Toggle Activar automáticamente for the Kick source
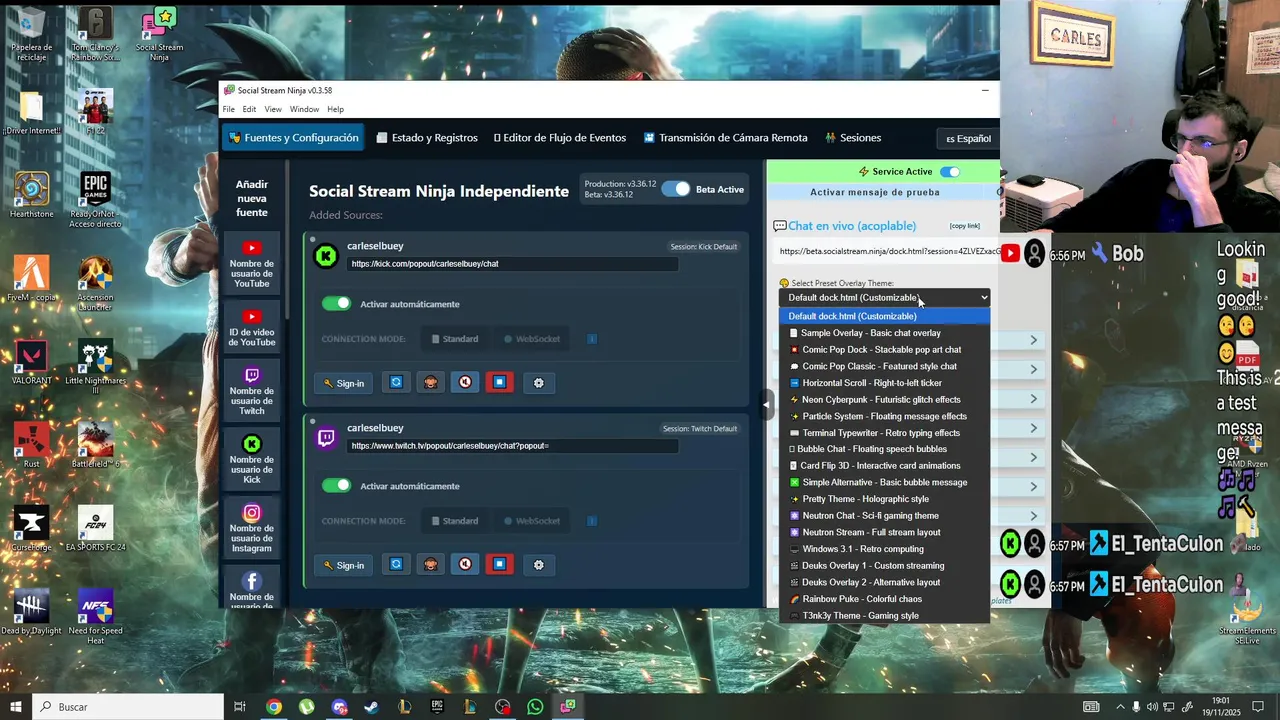This screenshot has width=1280, height=720. coord(336,303)
